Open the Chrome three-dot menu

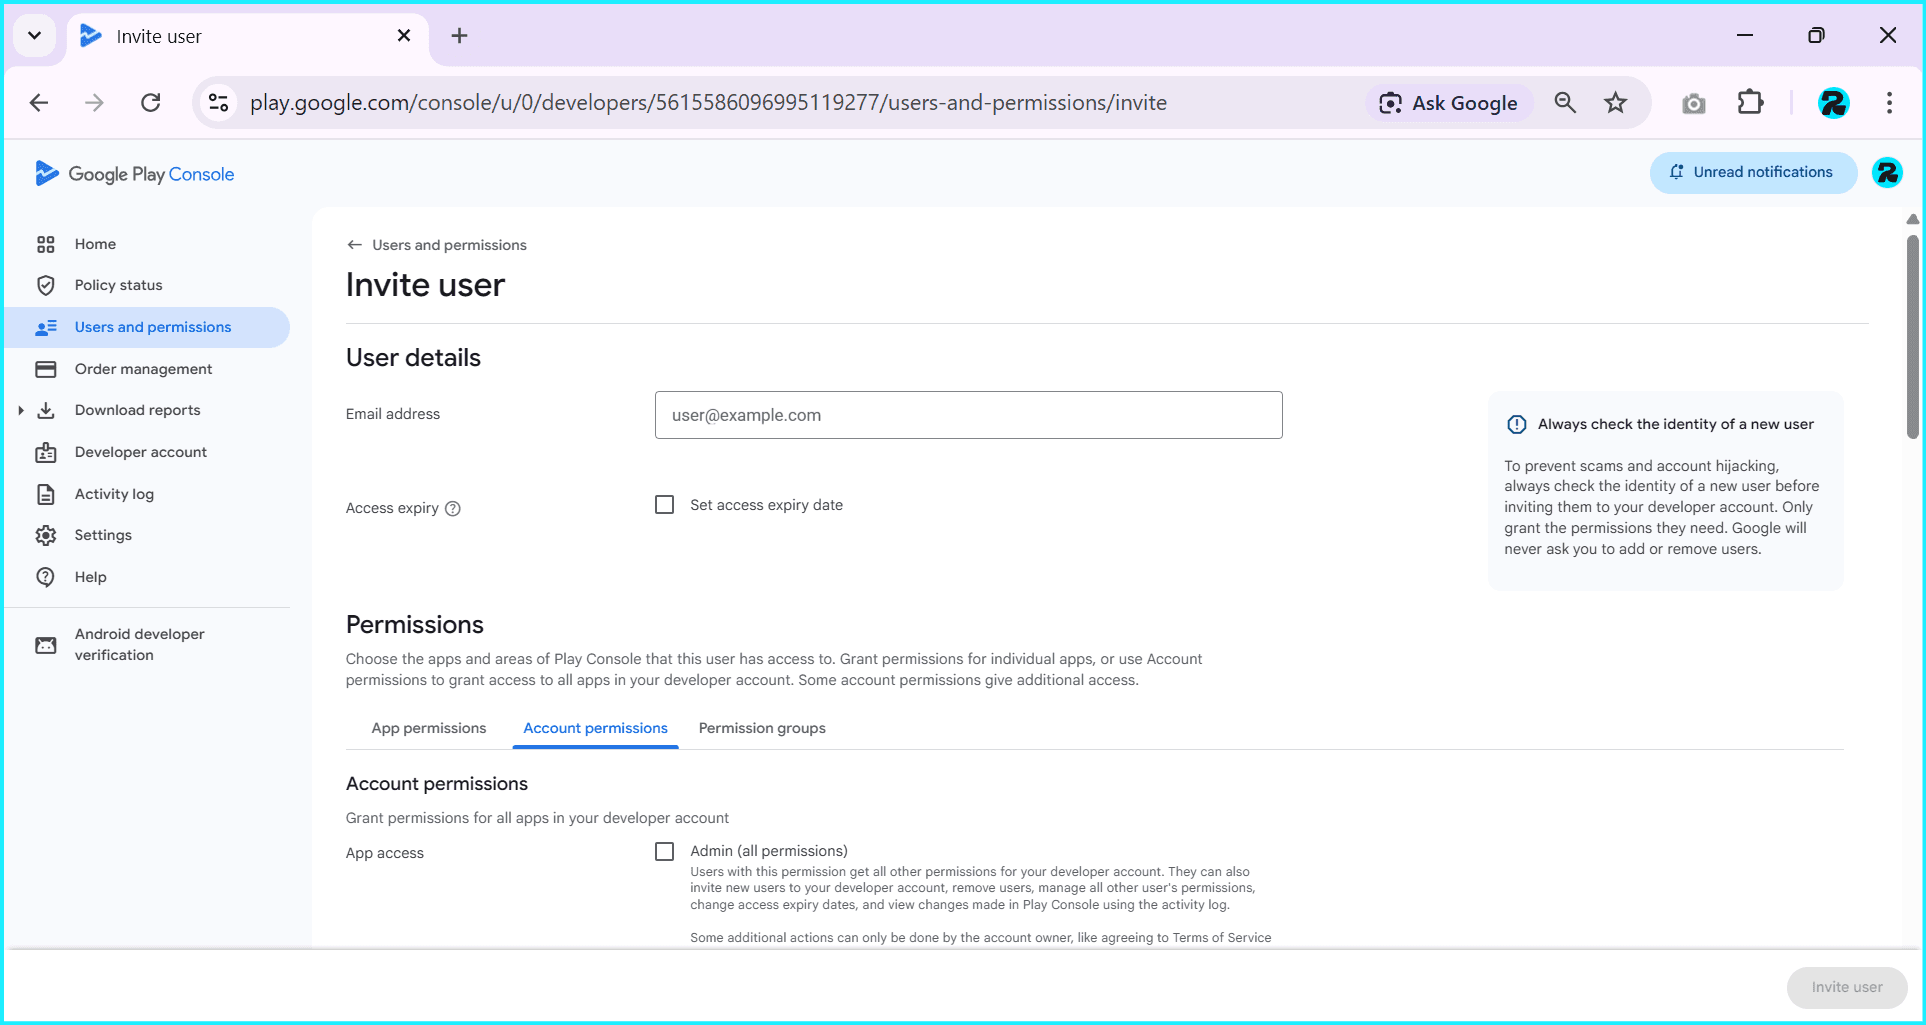click(x=1889, y=102)
